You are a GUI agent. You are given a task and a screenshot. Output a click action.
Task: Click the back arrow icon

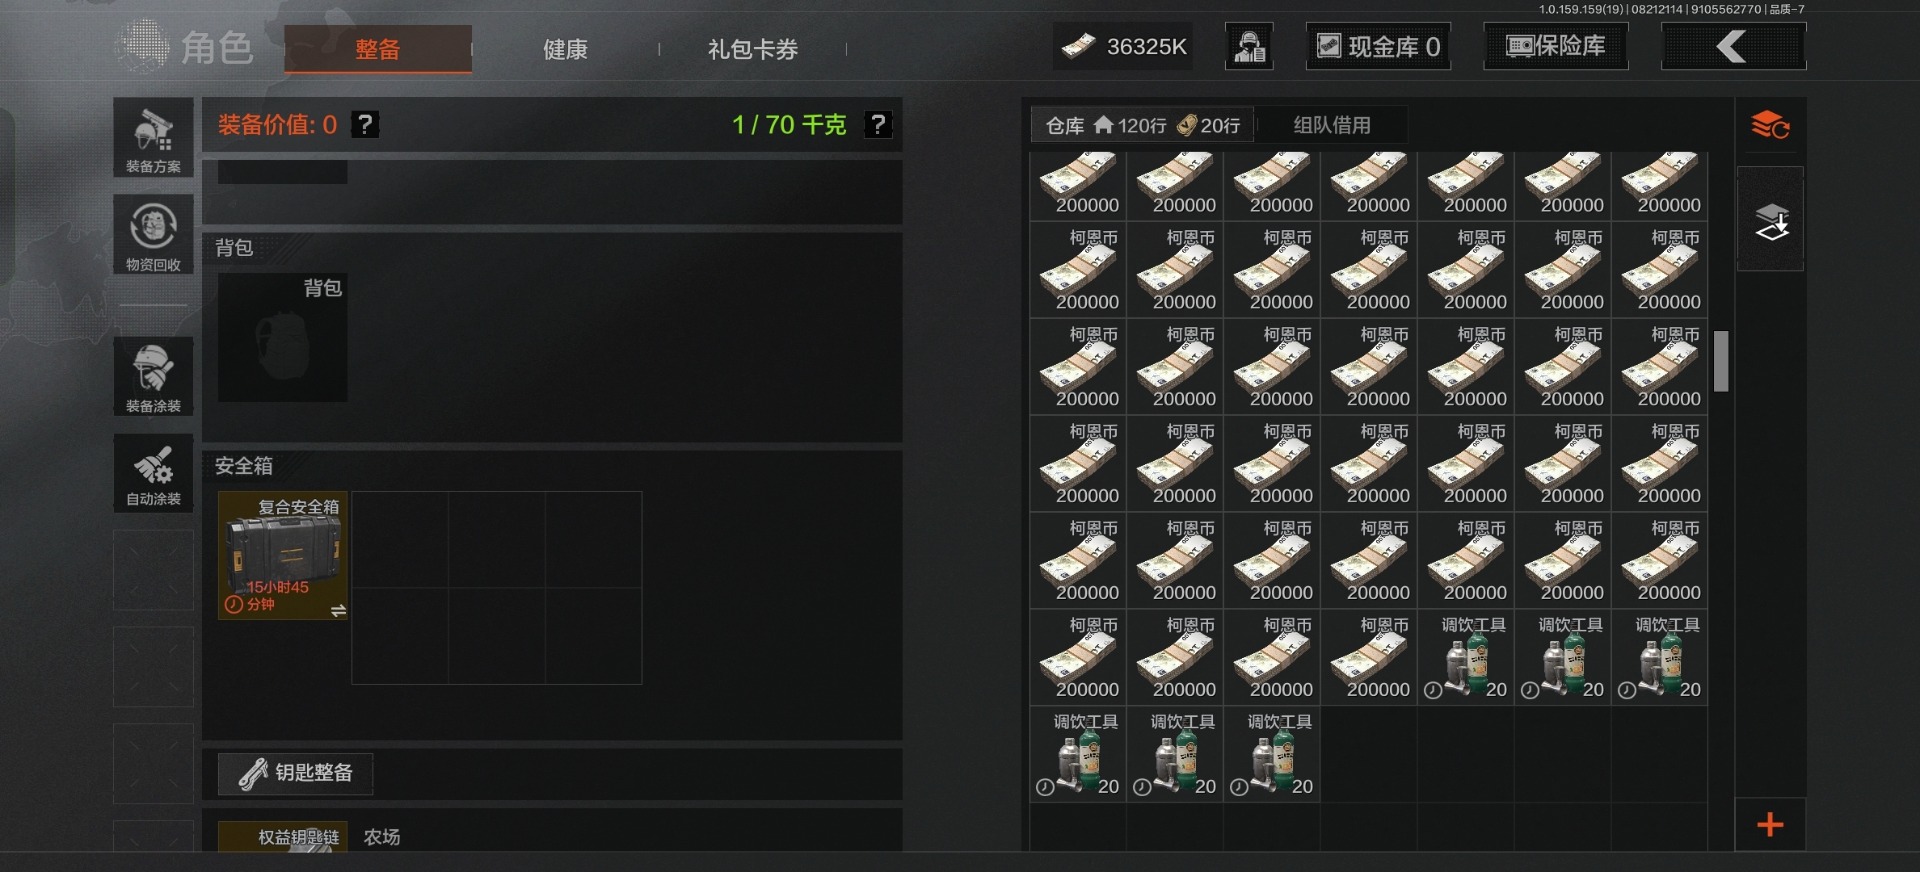point(1733,46)
